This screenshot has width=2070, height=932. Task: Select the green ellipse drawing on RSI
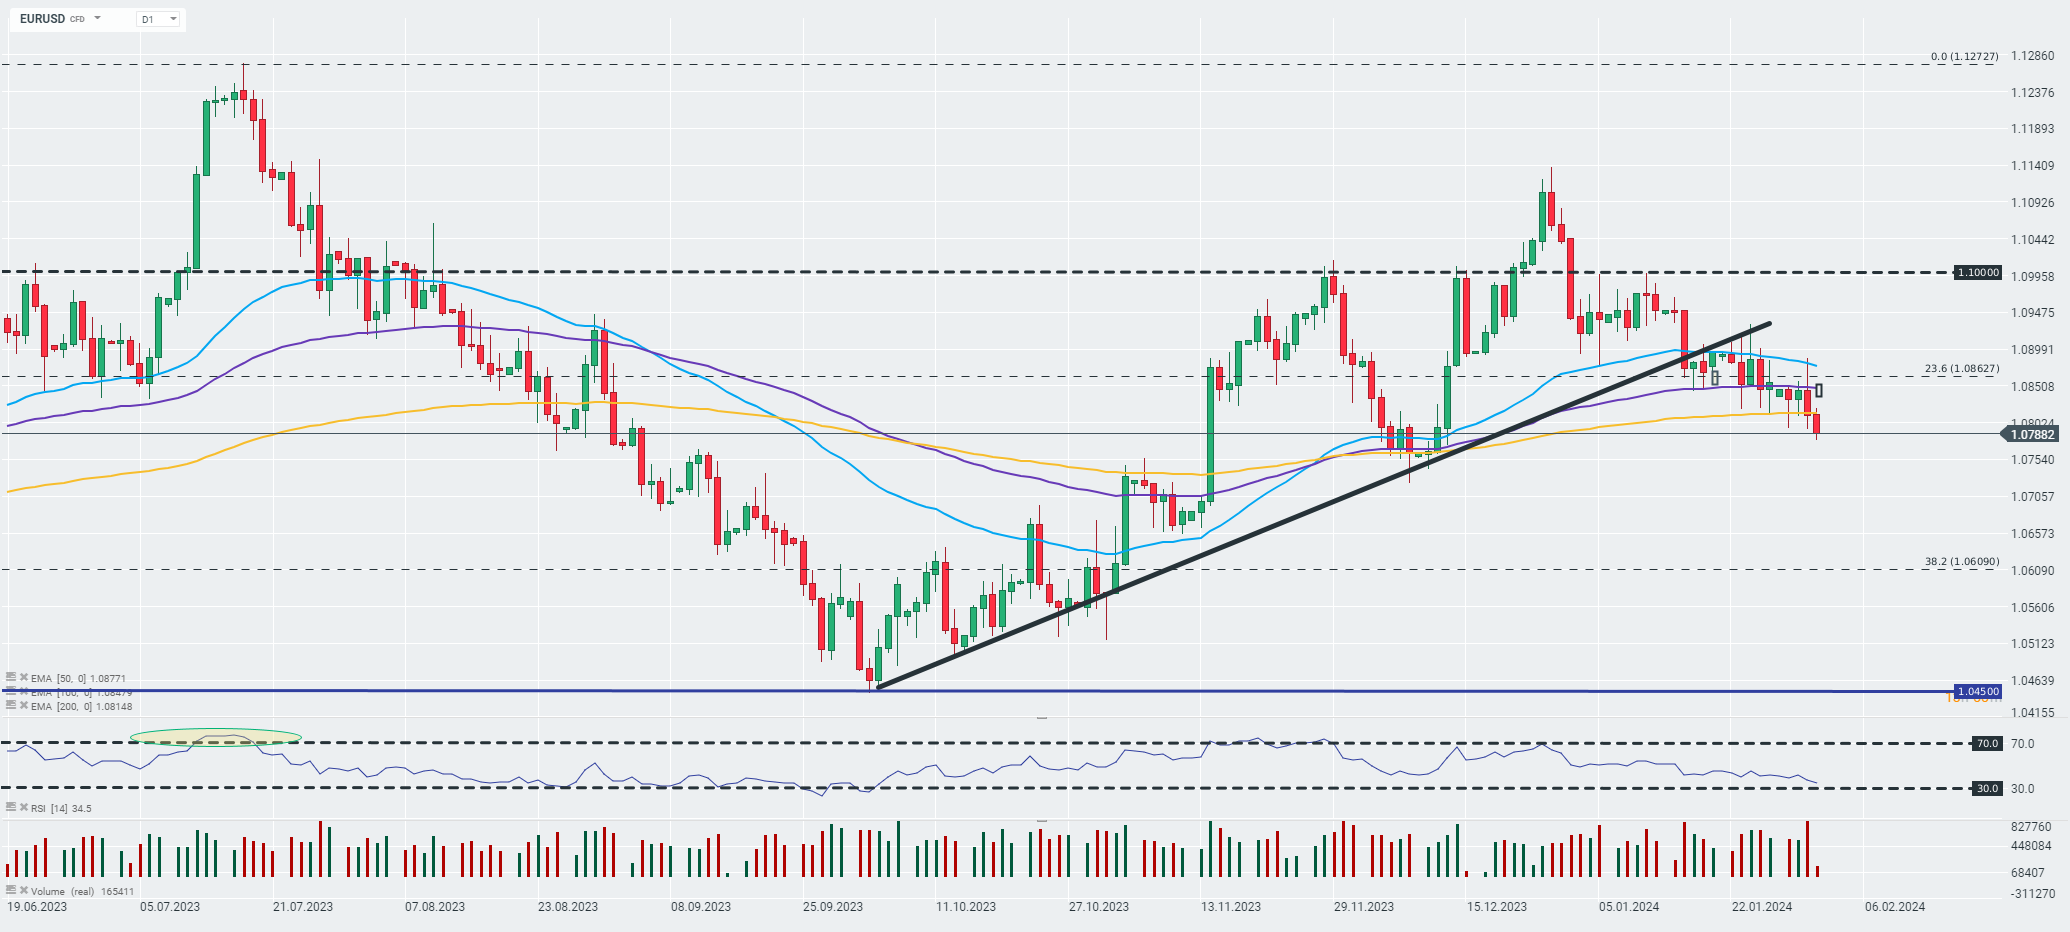pyautogui.click(x=216, y=738)
